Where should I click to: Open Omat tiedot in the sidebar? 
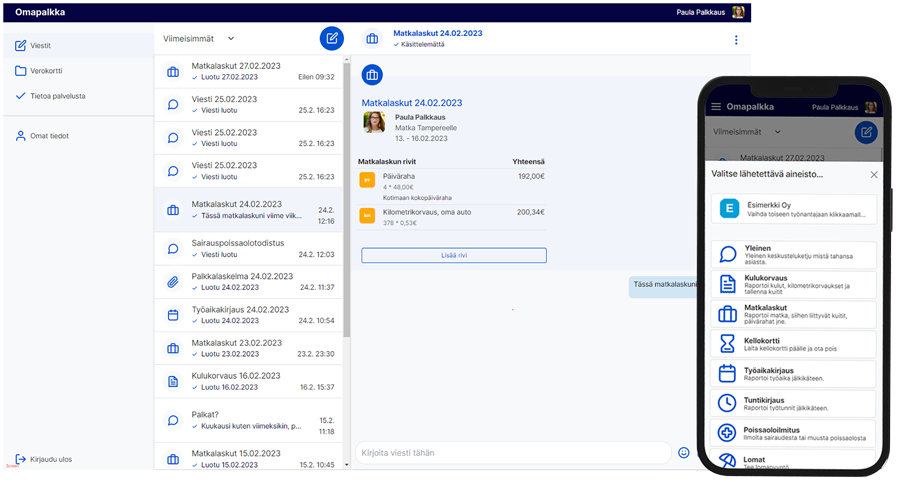tap(79, 136)
